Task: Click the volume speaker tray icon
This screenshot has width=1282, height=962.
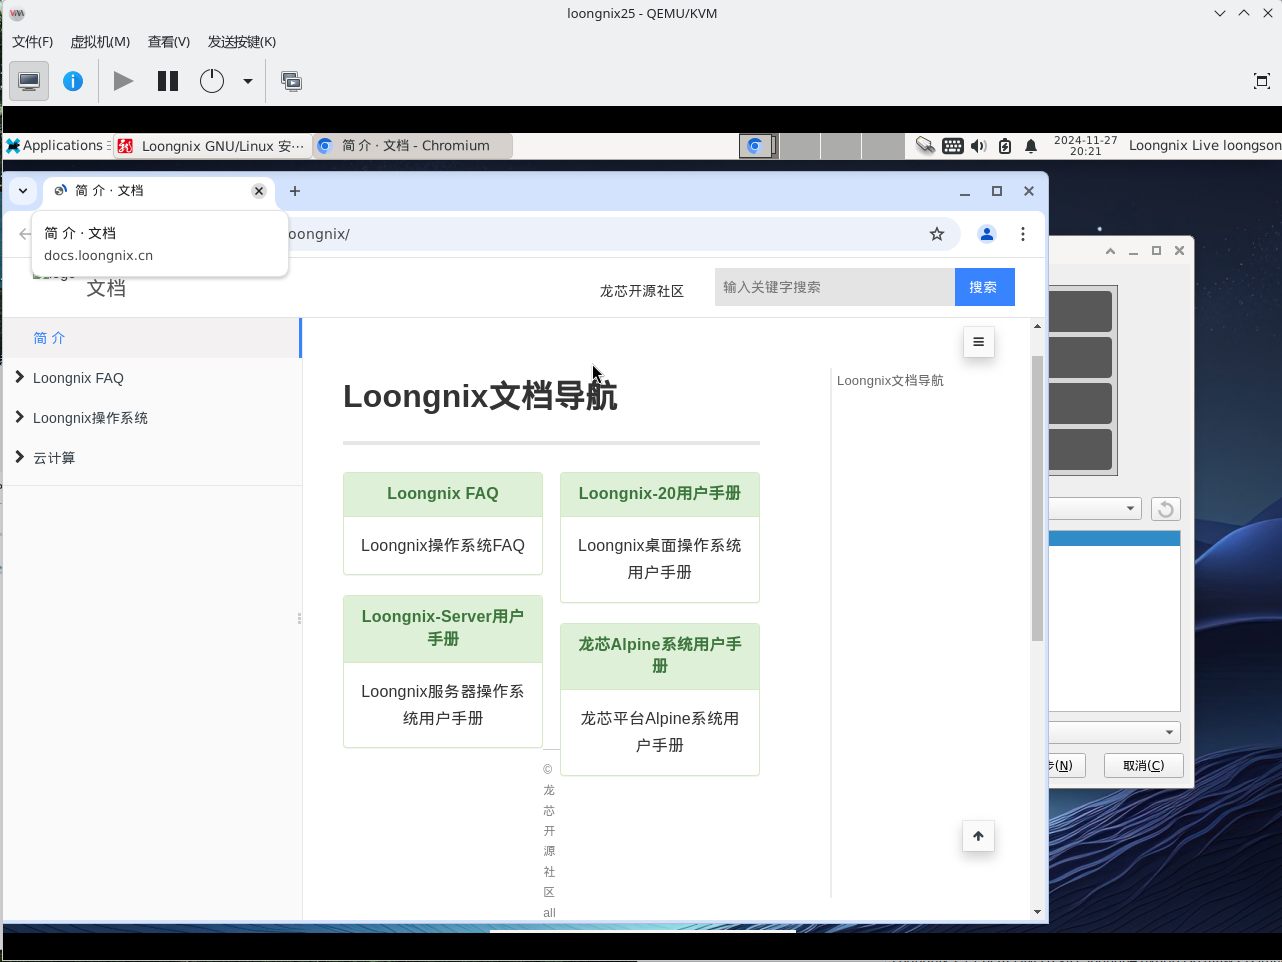Action: pos(979,146)
